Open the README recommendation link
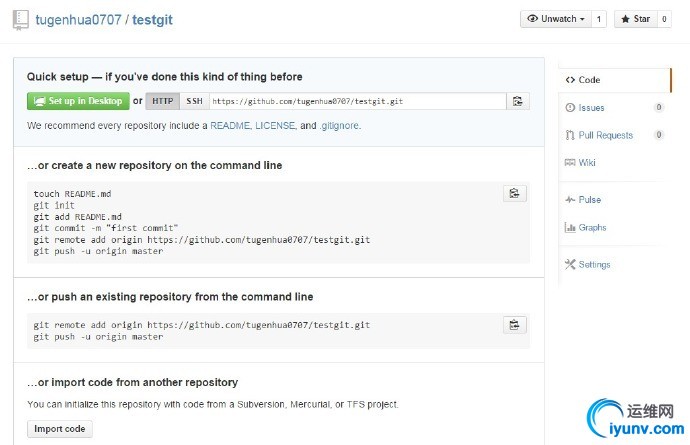Screen dimensions: 690x445 point(229,126)
